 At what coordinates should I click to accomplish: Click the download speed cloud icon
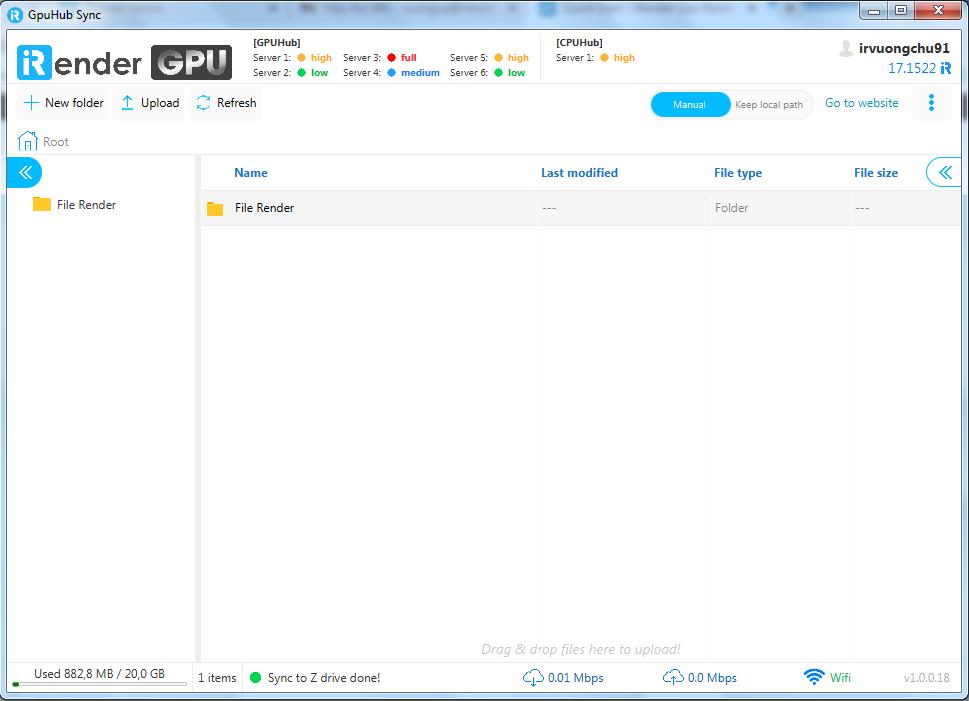[533, 677]
